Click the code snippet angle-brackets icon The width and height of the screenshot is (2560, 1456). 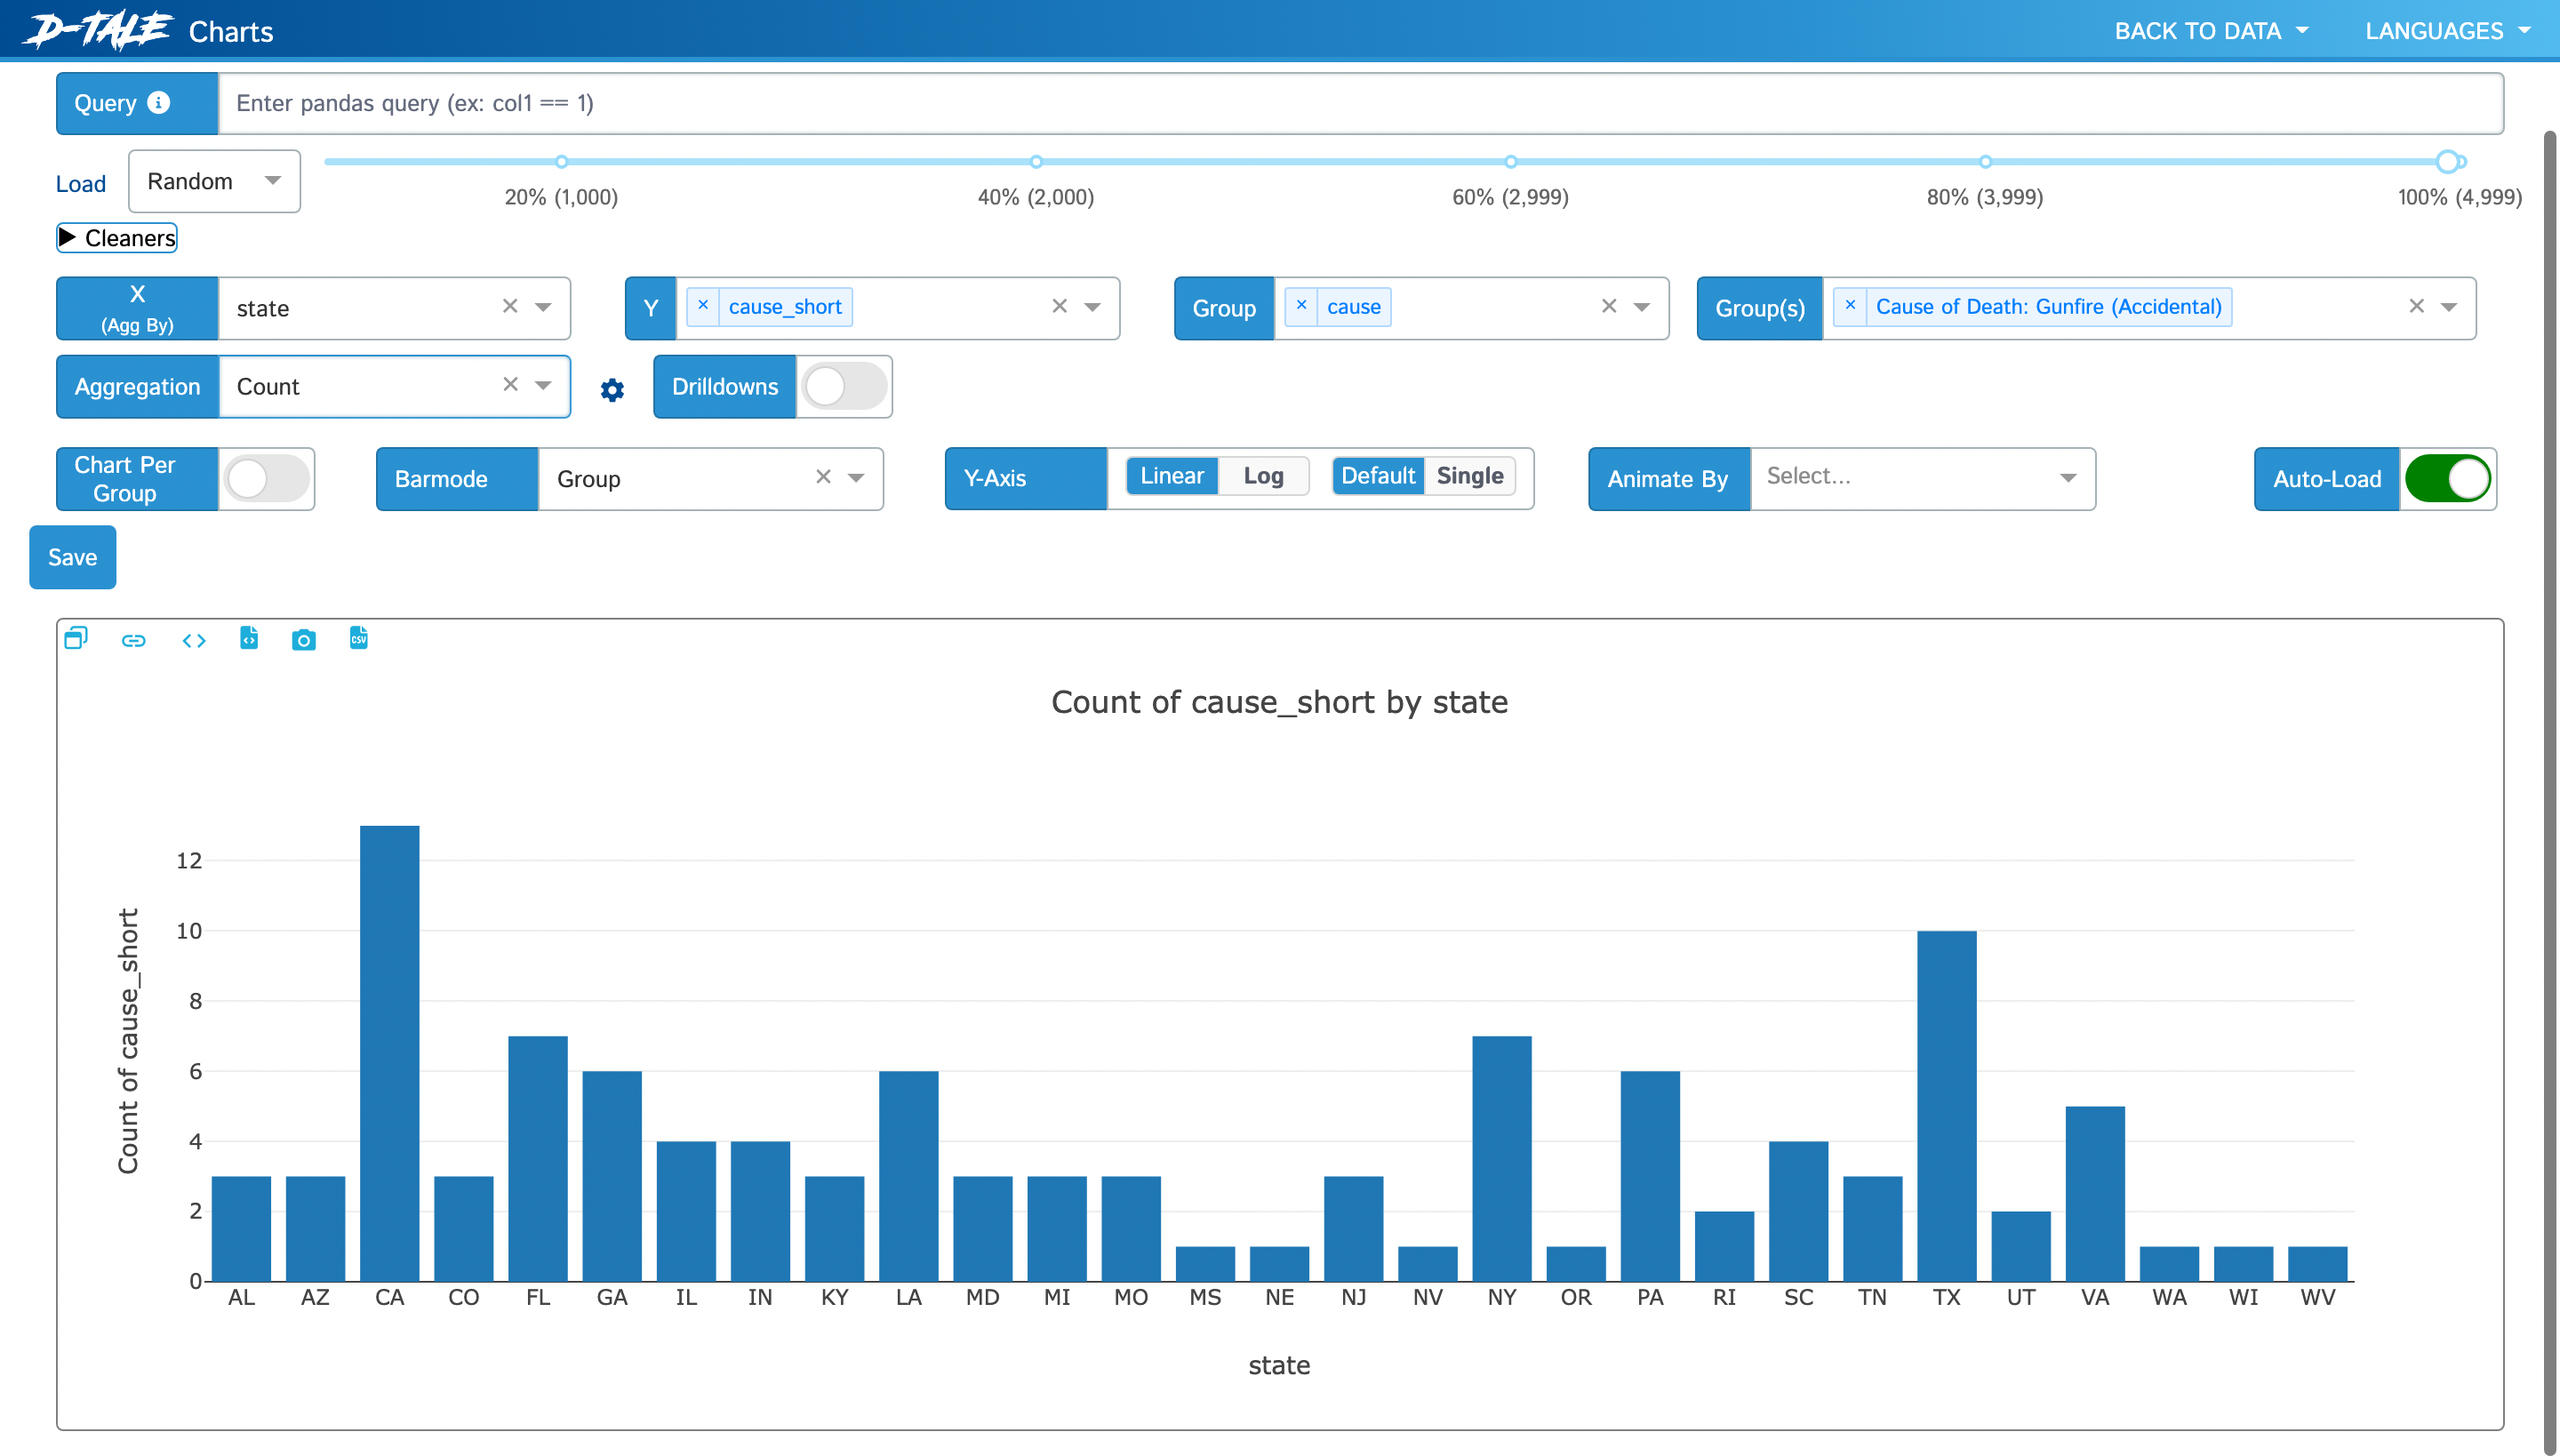(x=194, y=640)
